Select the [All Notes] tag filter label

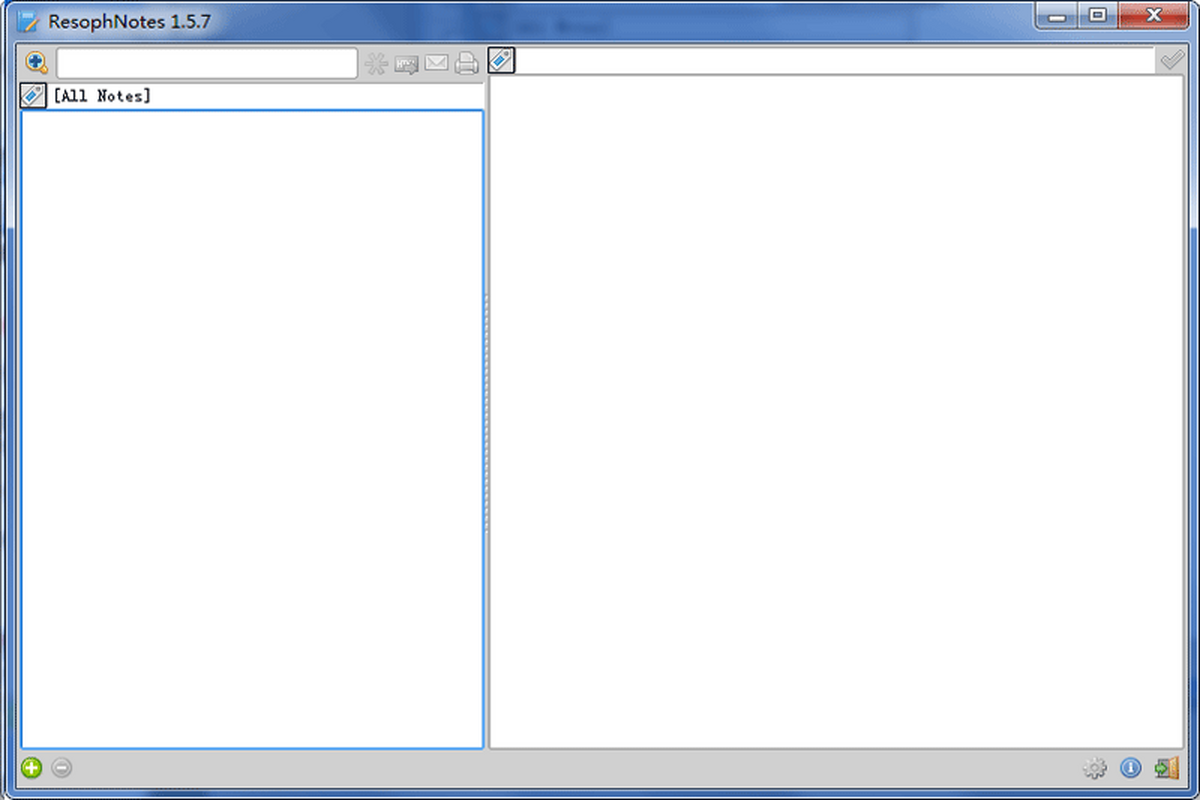102,96
